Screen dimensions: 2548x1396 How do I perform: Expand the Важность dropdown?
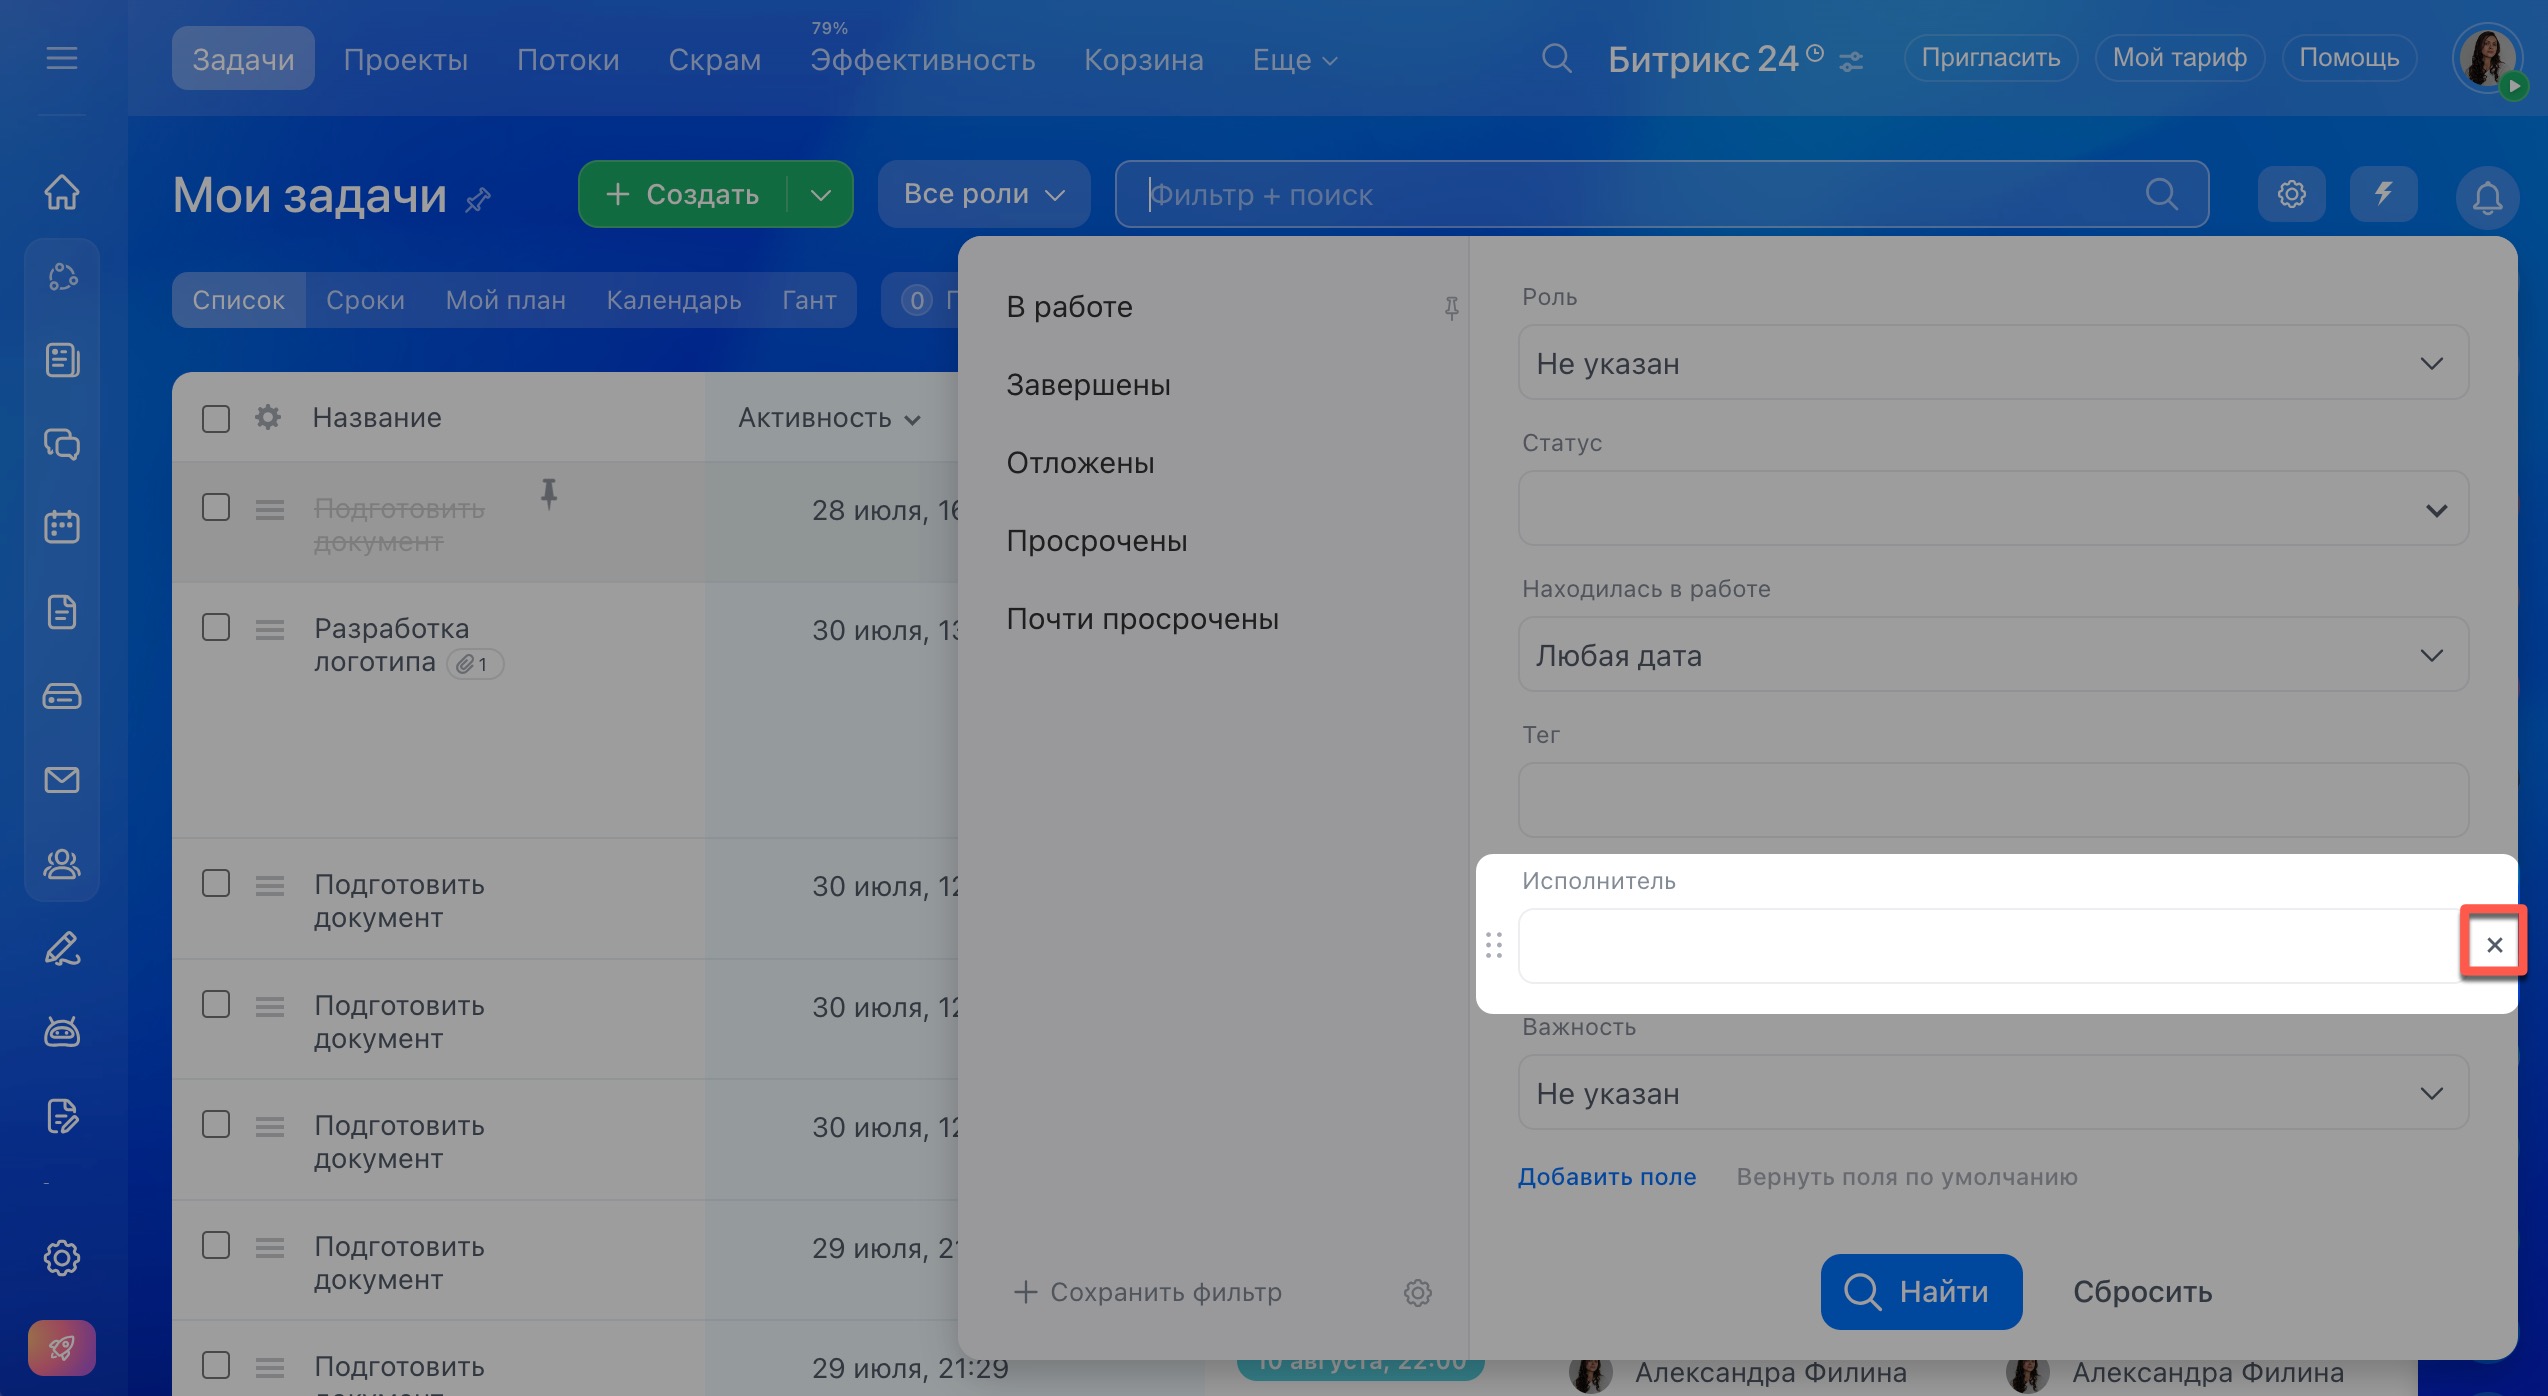click(1993, 1093)
